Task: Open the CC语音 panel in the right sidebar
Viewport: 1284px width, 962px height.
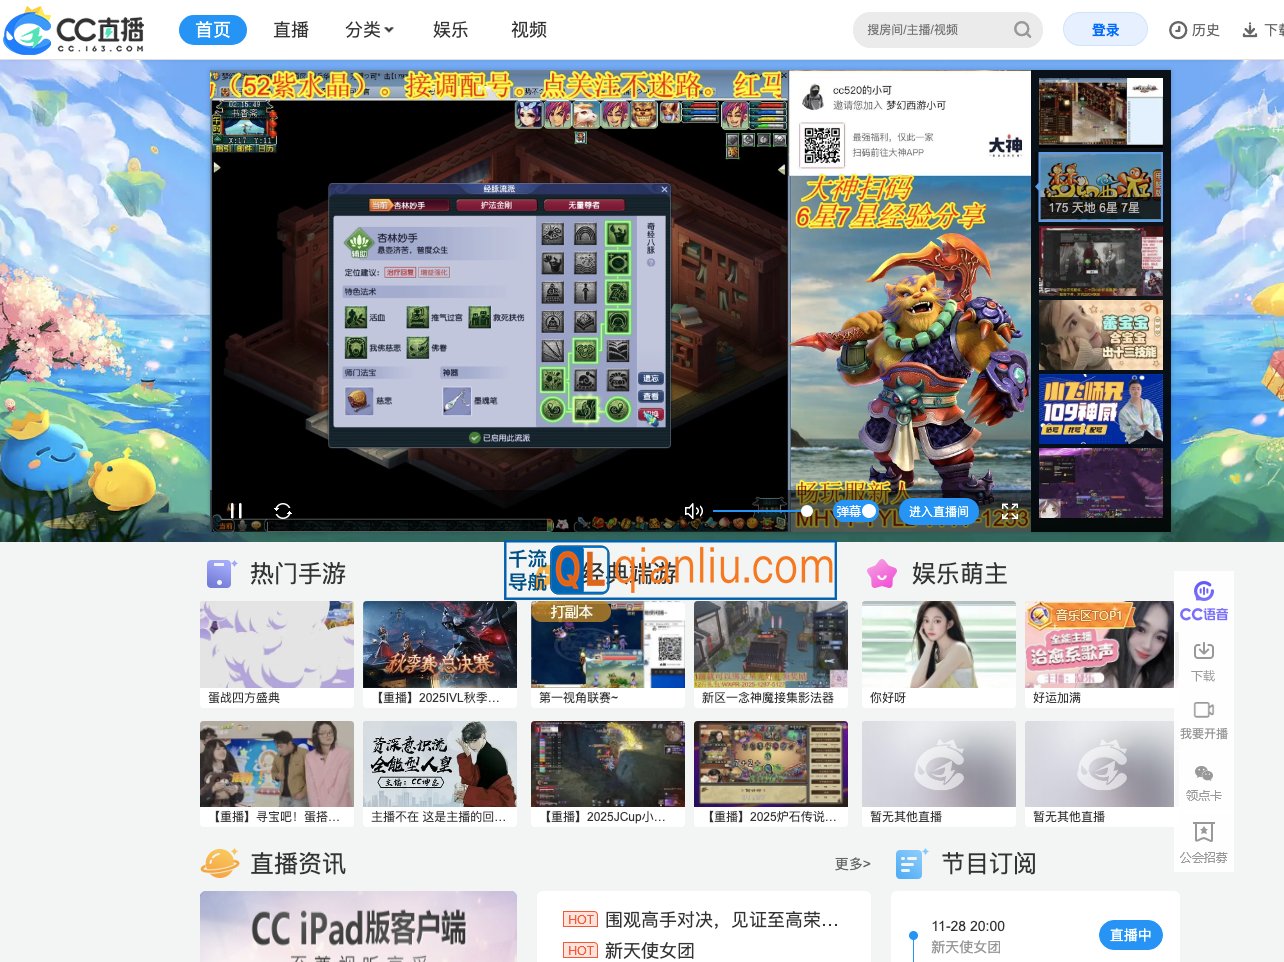Action: pos(1203,597)
